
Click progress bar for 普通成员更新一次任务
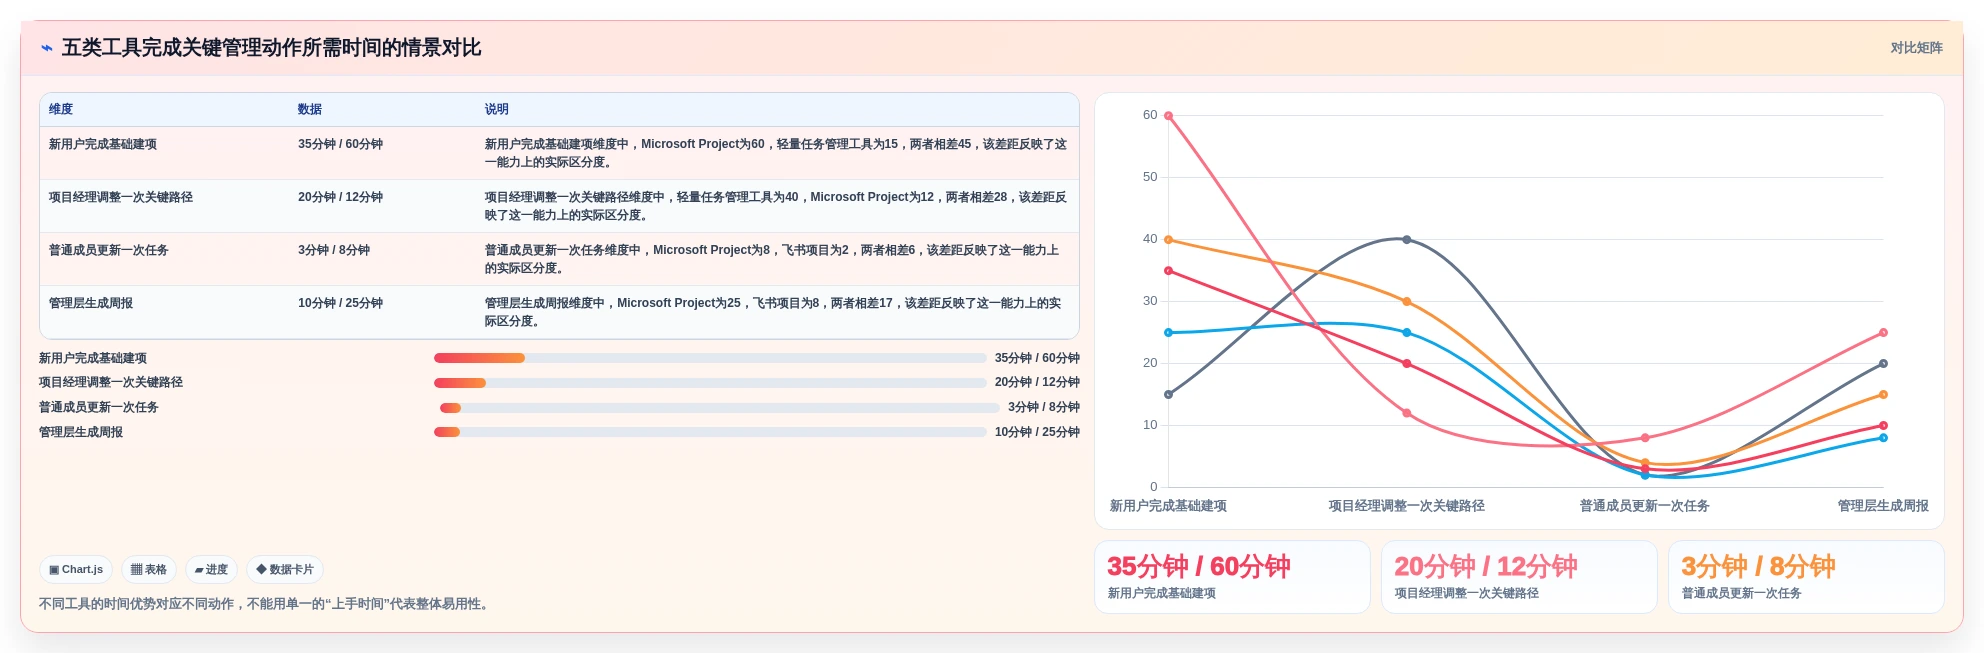(720, 408)
